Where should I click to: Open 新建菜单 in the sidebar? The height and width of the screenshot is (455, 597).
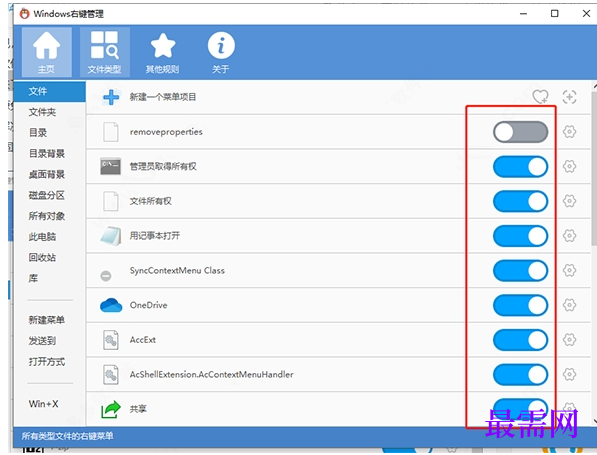tap(47, 320)
